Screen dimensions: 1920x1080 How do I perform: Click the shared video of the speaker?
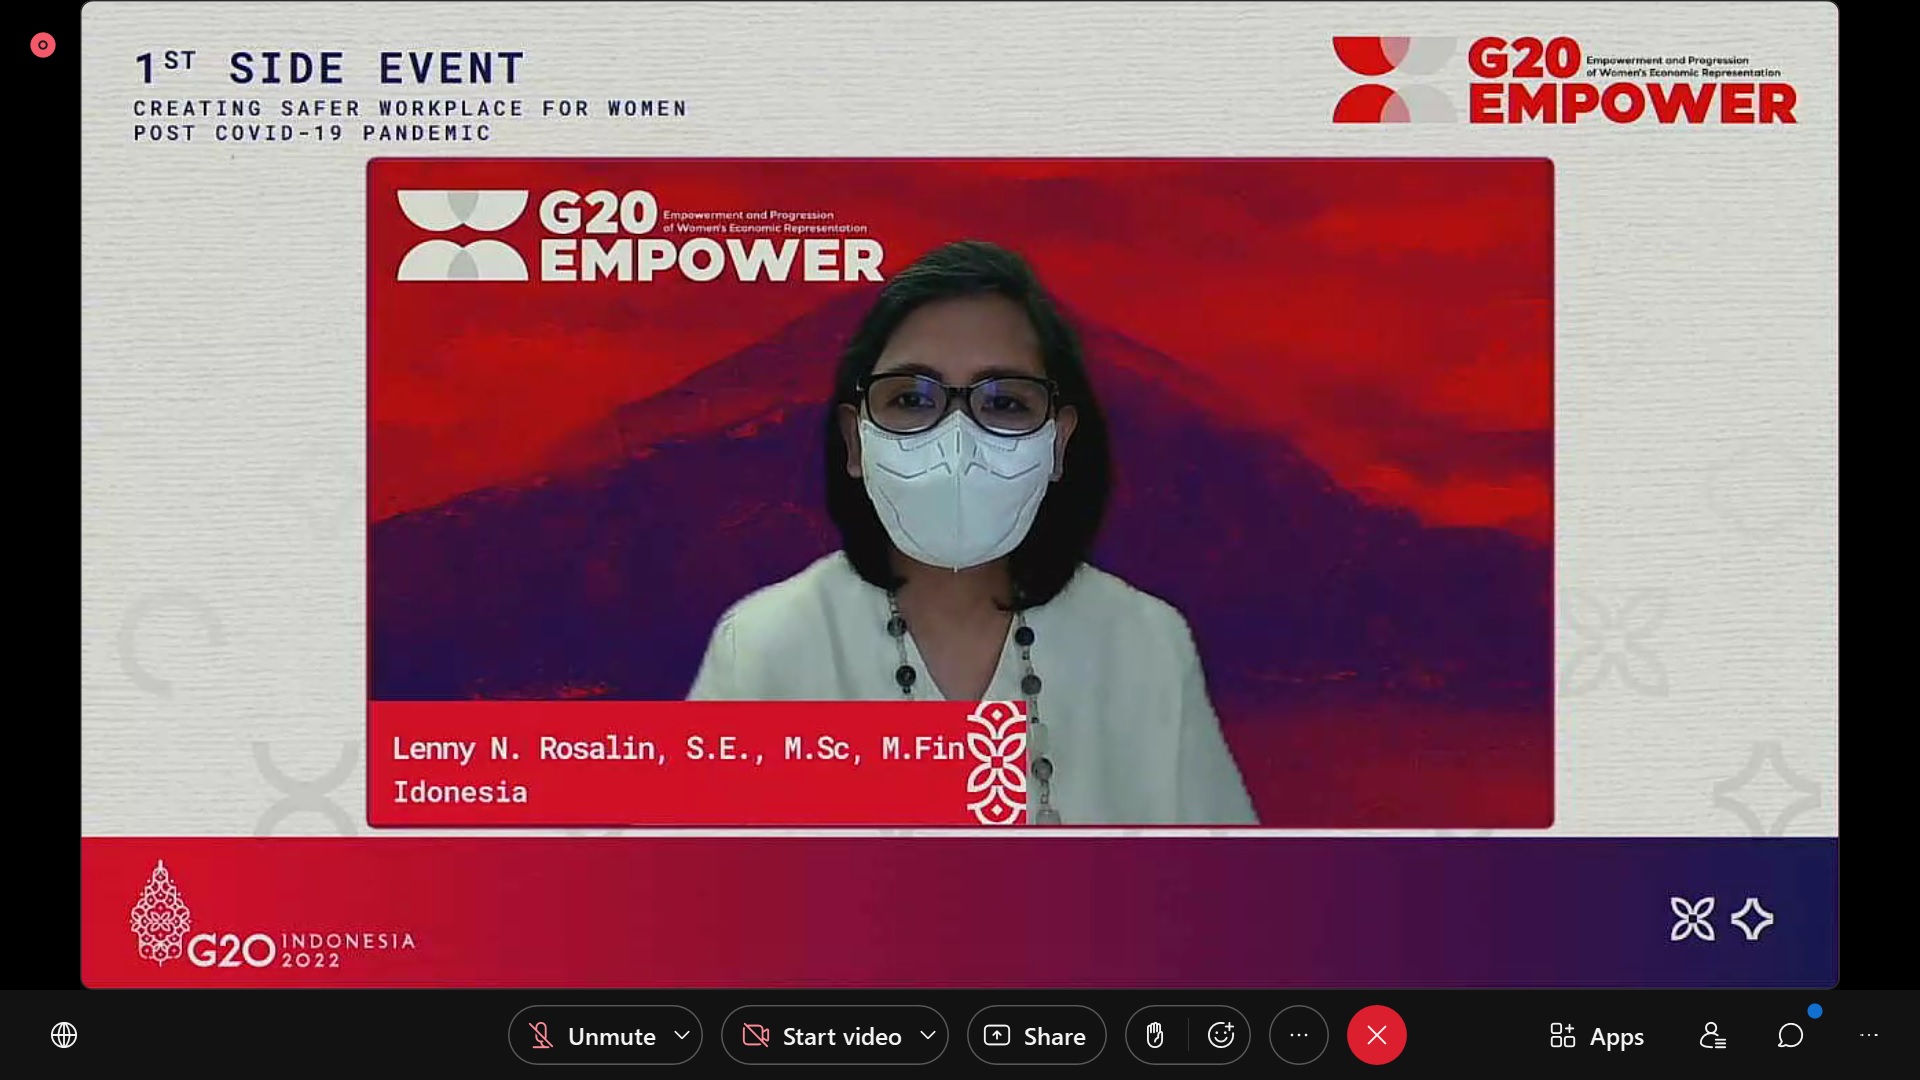click(x=960, y=492)
